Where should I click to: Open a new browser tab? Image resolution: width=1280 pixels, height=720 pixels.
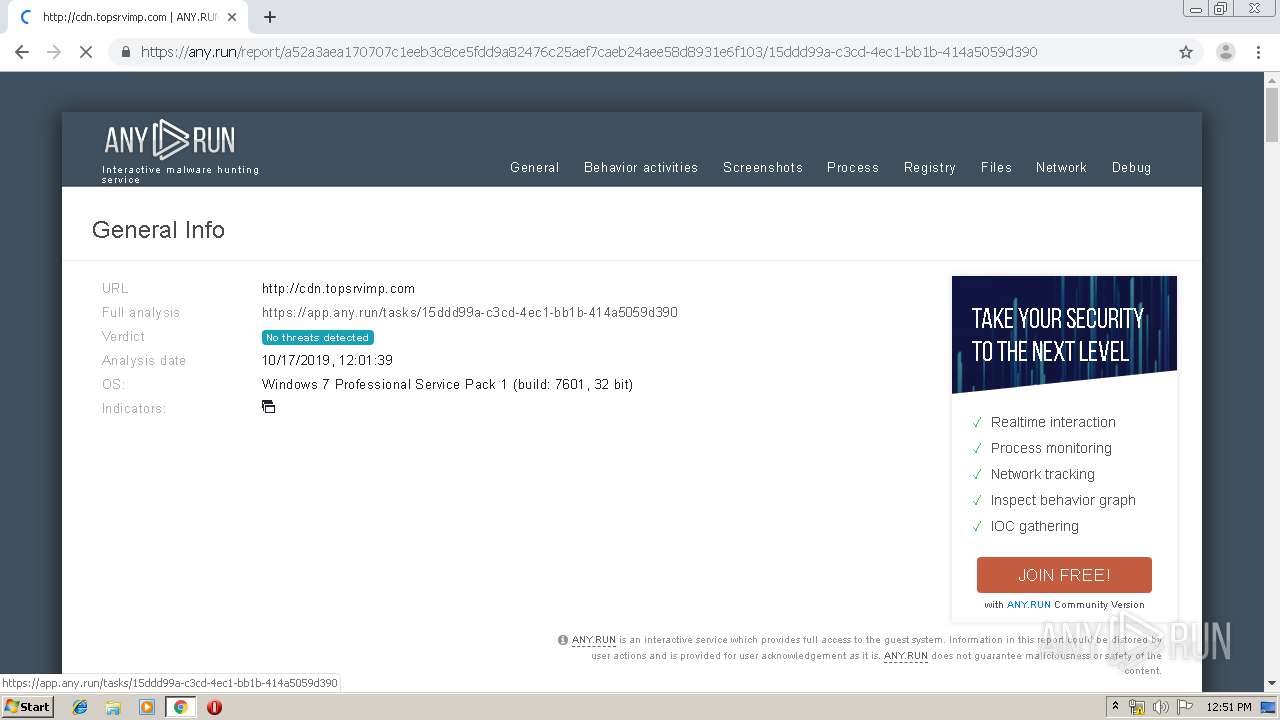coord(270,17)
